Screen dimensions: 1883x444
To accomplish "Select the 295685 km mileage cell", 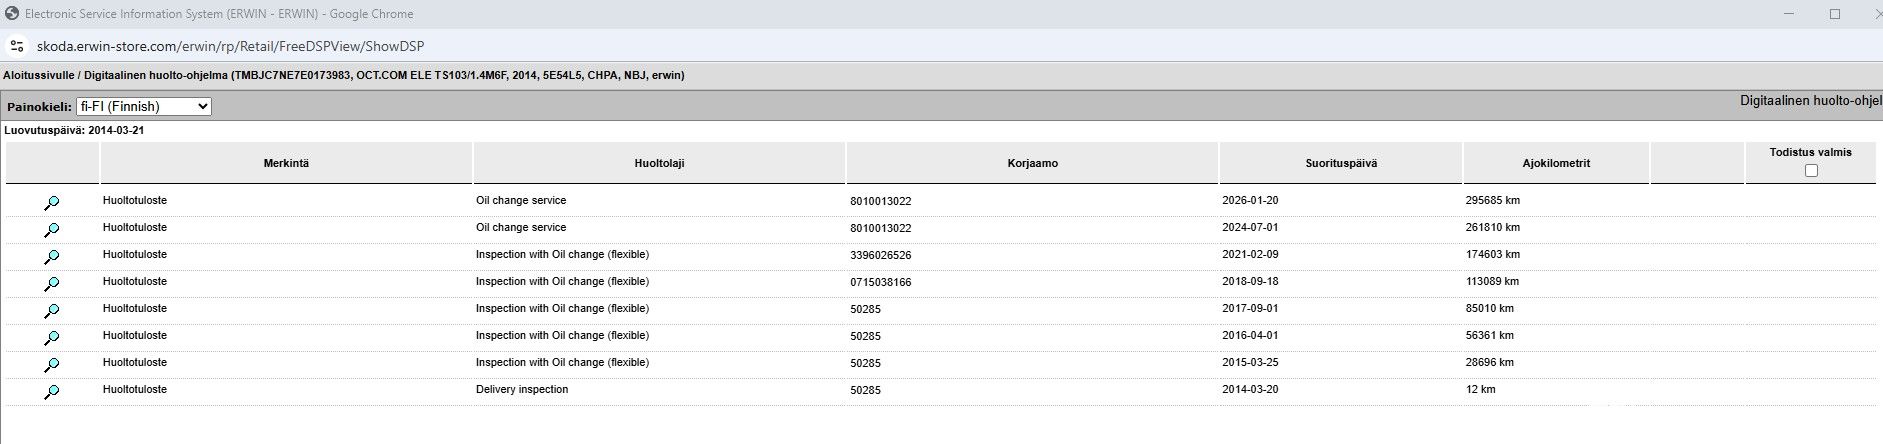I will pyautogui.click(x=1493, y=200).
